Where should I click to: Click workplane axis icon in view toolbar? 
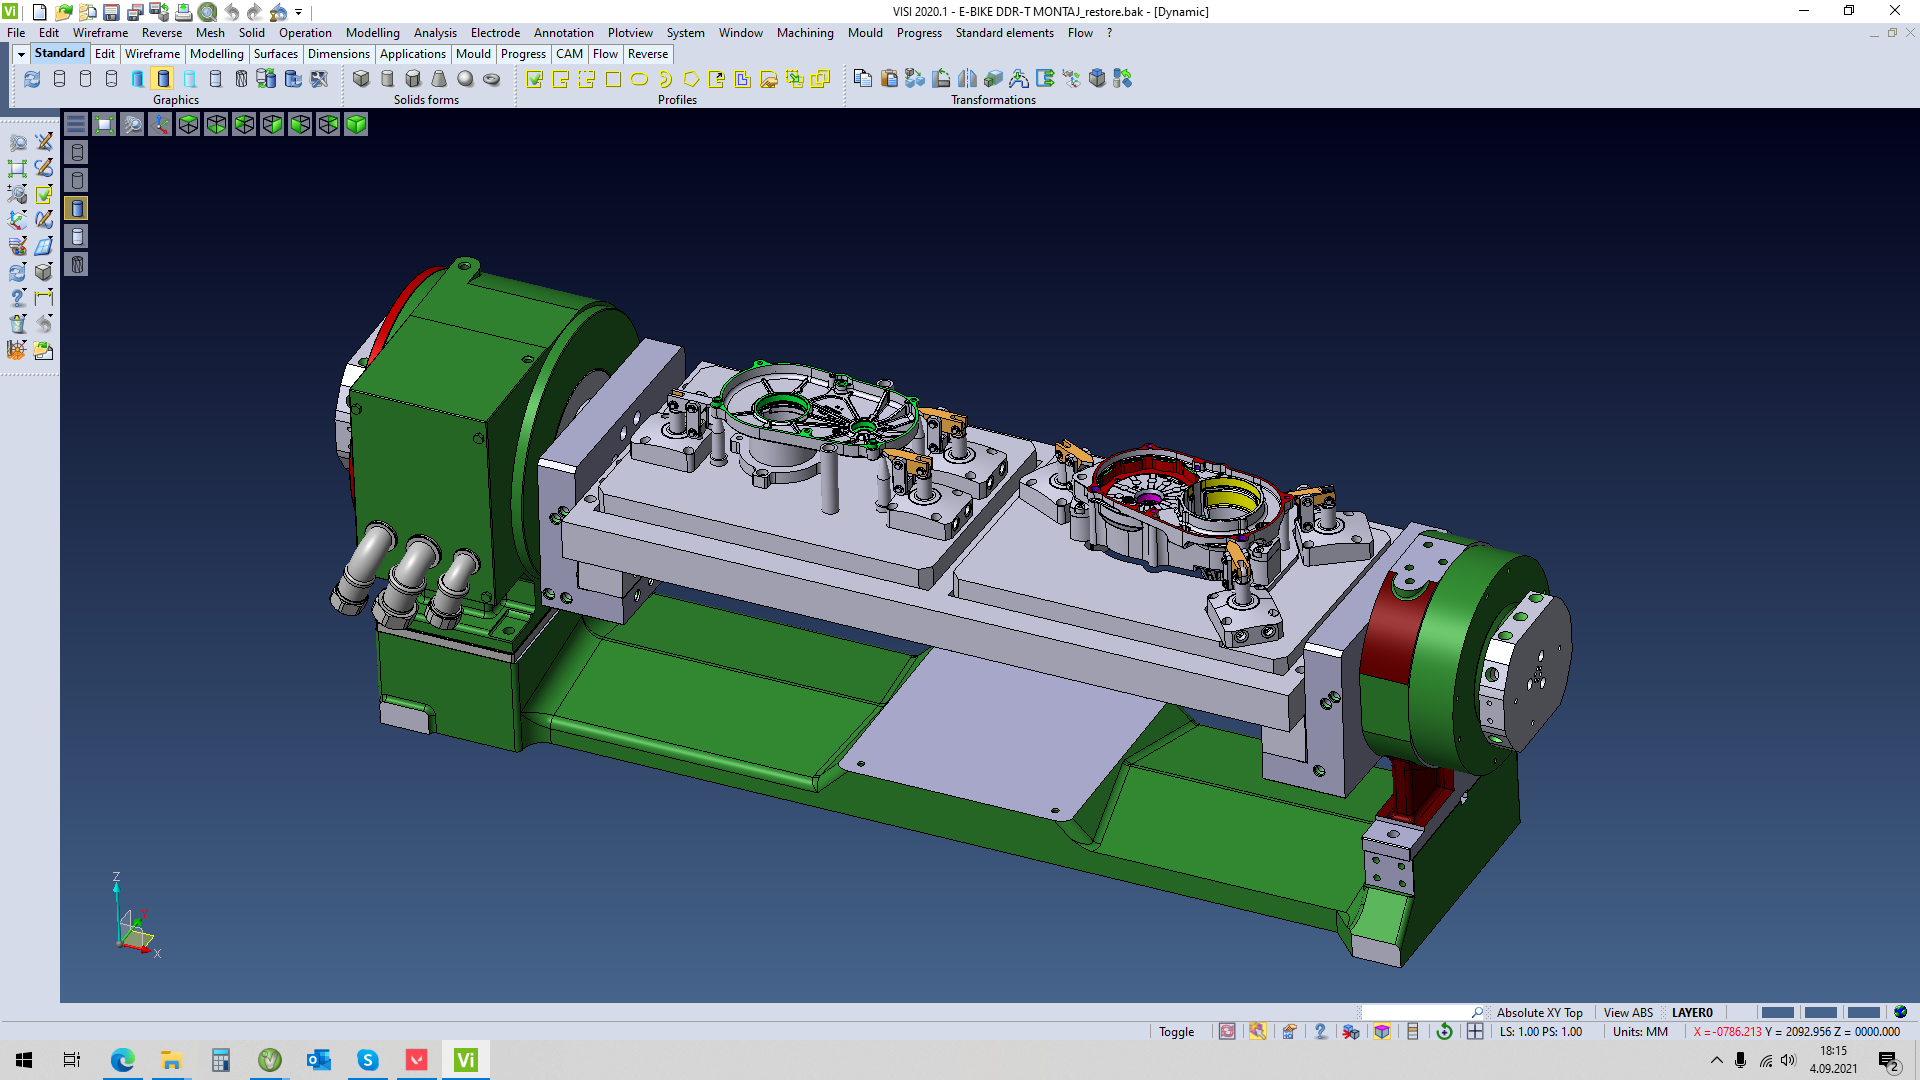pos(160,124)
